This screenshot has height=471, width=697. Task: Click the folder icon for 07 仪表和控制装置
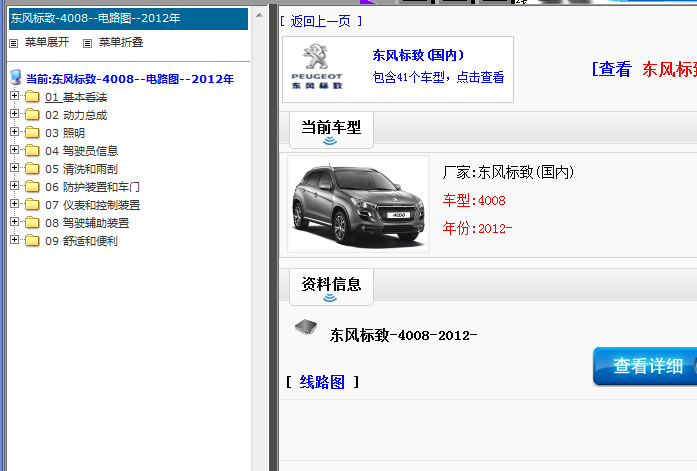[32, 204]
